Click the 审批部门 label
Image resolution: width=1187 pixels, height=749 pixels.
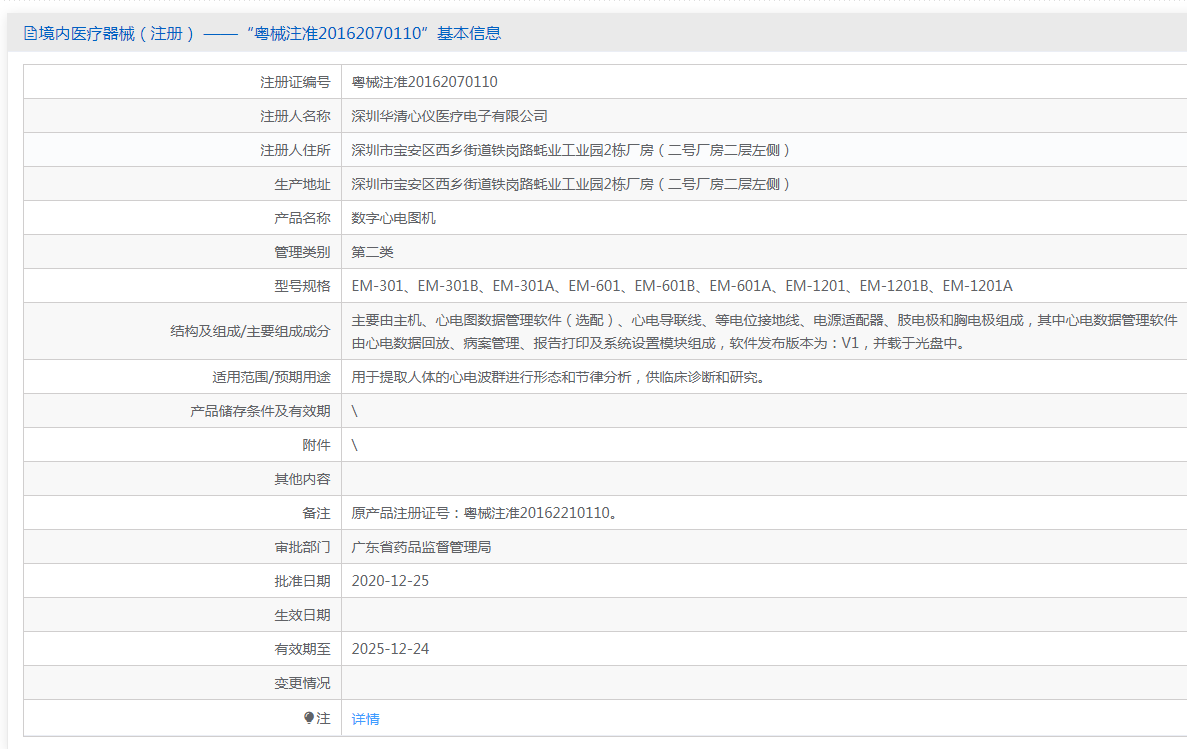(302, 547)
